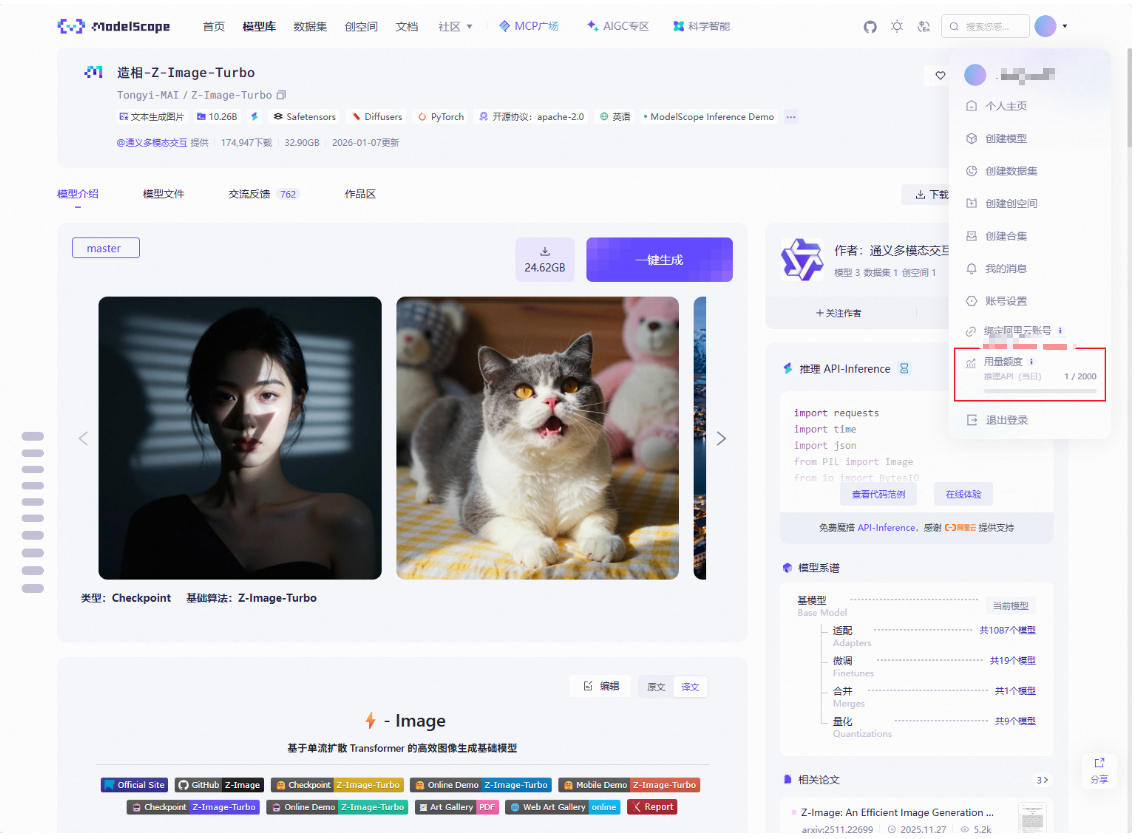Open the master branch selector
The image size is (1137, 839).
coord(105,248)
